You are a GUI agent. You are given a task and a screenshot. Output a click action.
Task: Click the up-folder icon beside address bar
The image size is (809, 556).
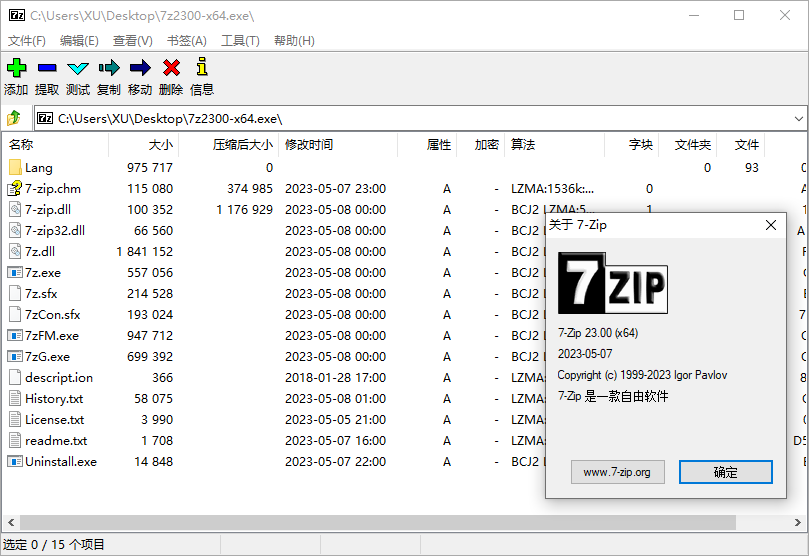(14, 118)
